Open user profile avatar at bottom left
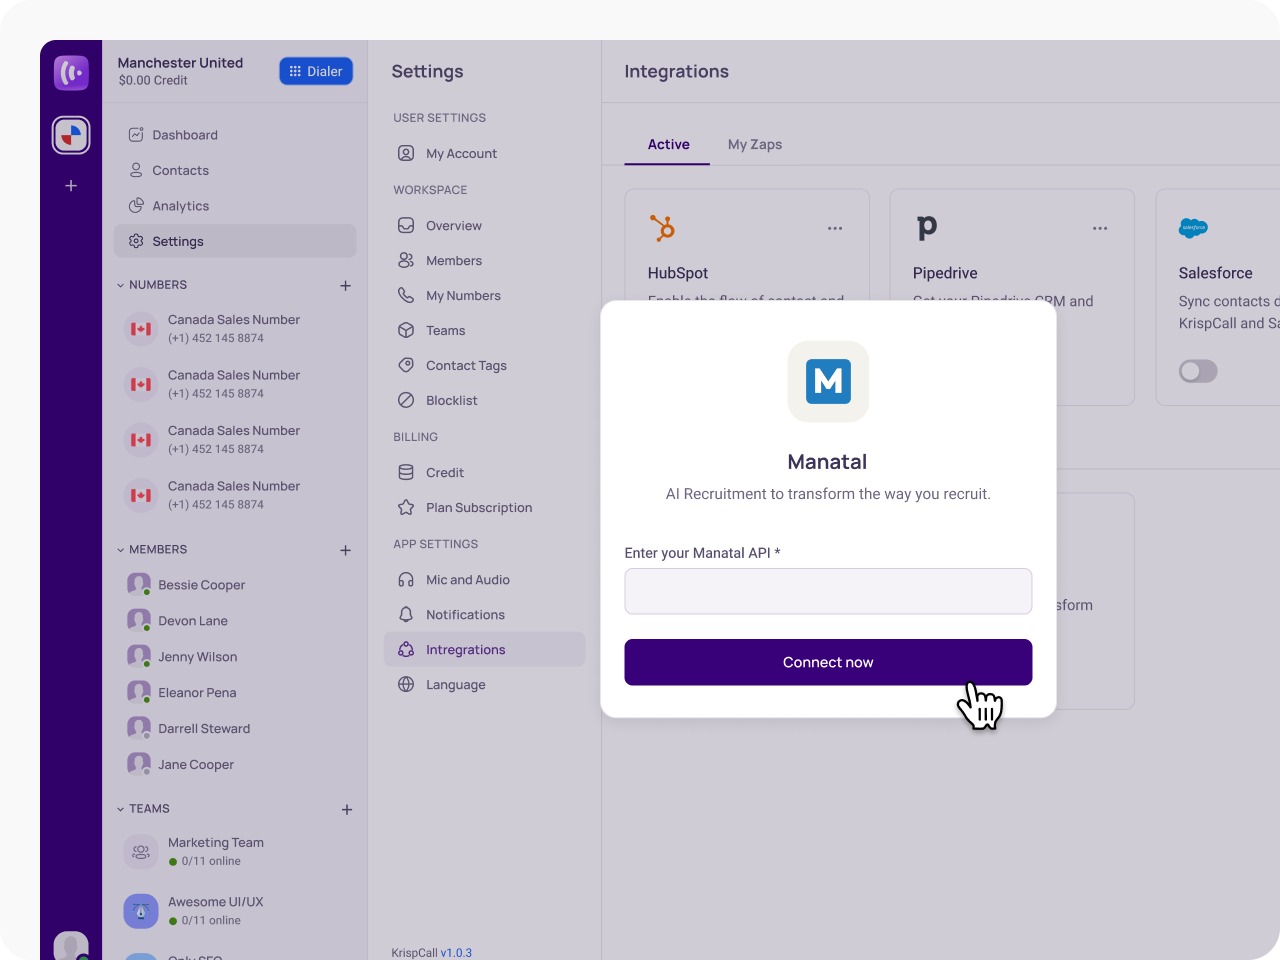 pos(71,947)
